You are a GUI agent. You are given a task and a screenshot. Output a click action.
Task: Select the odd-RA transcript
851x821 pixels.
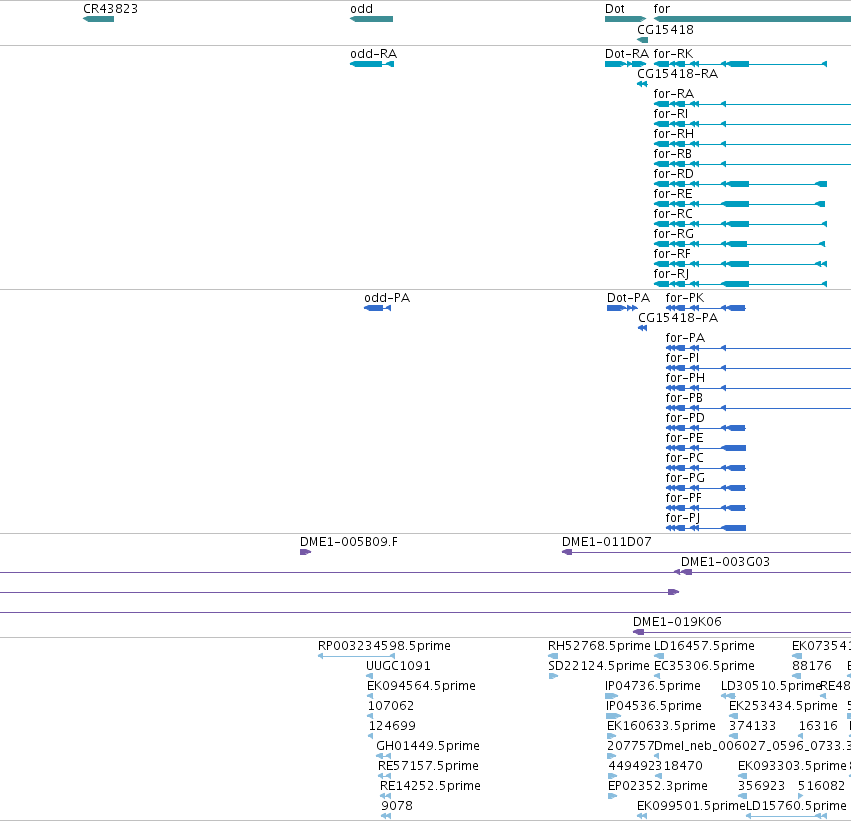tap(372, 64)
